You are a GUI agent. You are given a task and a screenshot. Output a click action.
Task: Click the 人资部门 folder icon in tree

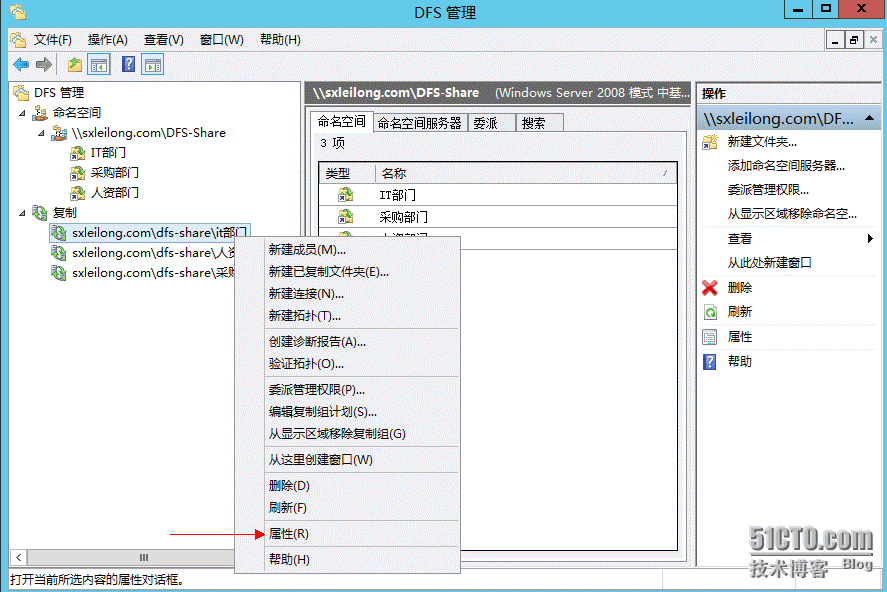click(77, 193)
